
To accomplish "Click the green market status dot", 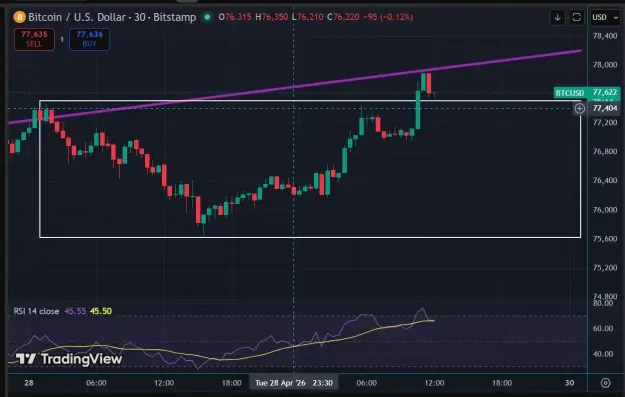I will (207, 17).
